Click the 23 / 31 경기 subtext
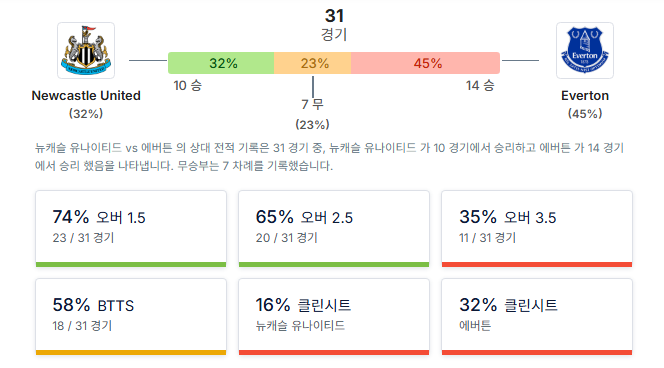 pos(83,238)
